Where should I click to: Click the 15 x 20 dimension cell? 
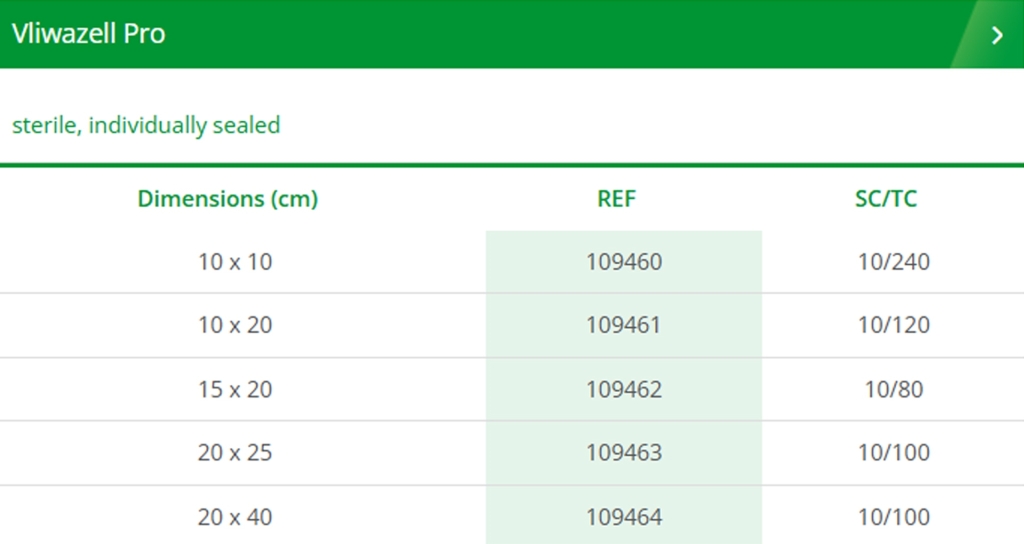[x=235, y=389]
